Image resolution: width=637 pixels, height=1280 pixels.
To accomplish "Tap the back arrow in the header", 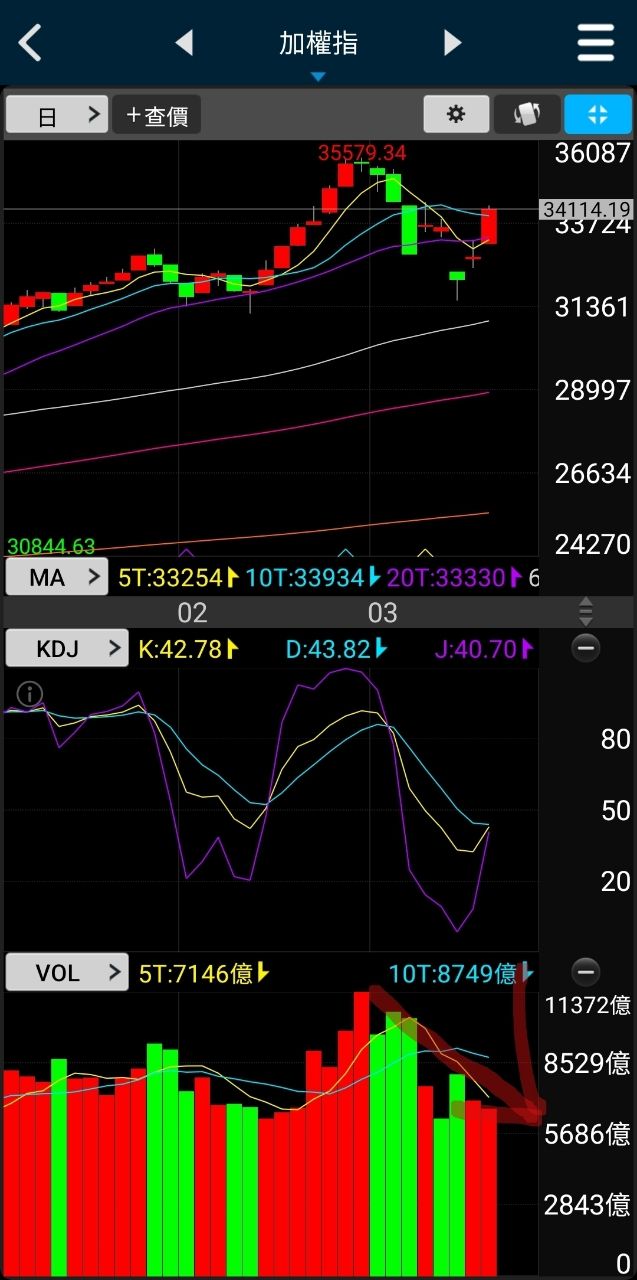I will (31, 43).
